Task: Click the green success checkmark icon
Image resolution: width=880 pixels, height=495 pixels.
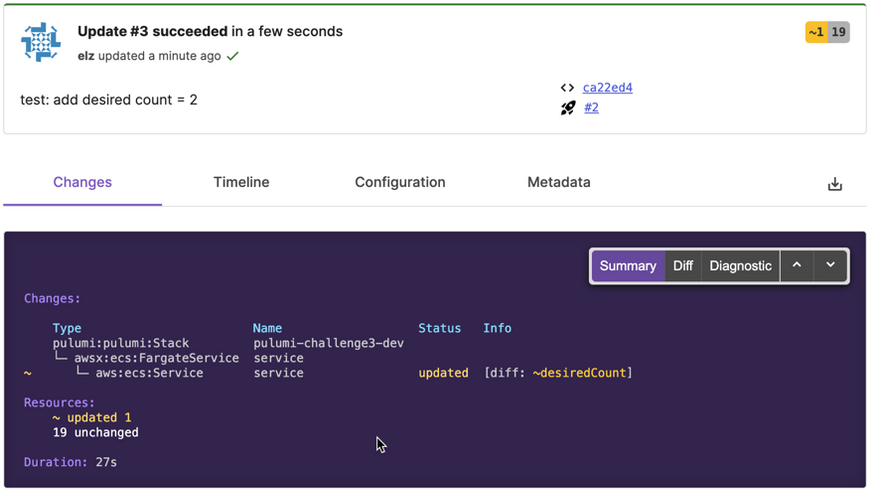Action: (233, 56)
